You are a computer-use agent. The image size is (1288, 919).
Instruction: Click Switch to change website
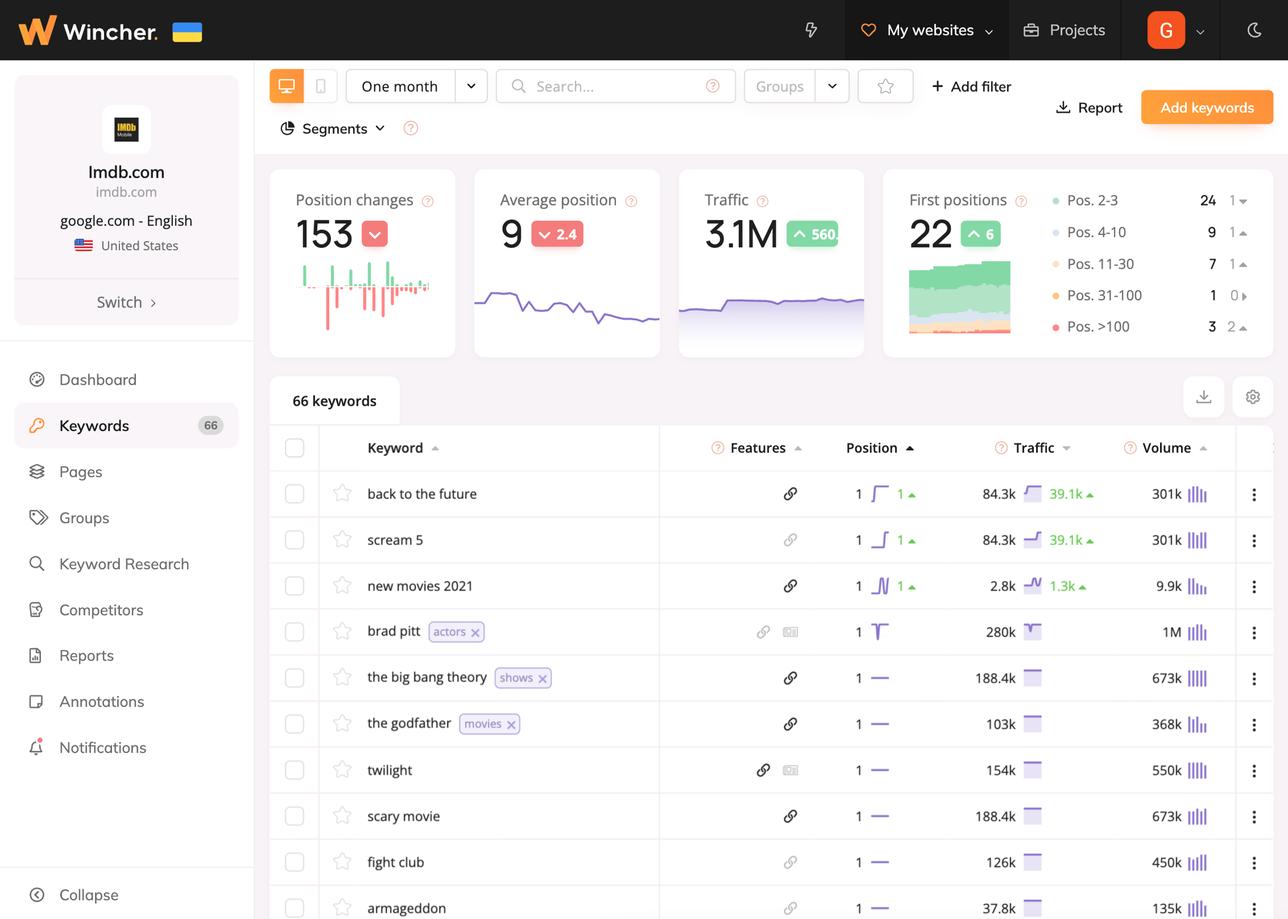(x=126, y=302)
